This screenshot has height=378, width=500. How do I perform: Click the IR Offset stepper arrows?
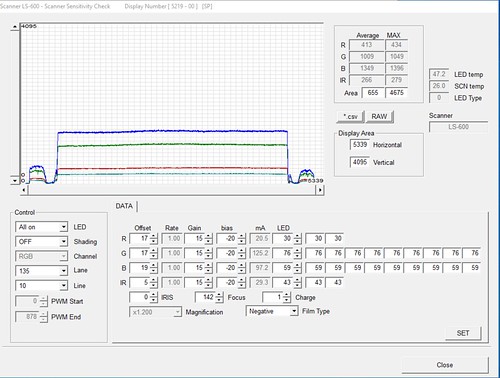pos(153,283)
